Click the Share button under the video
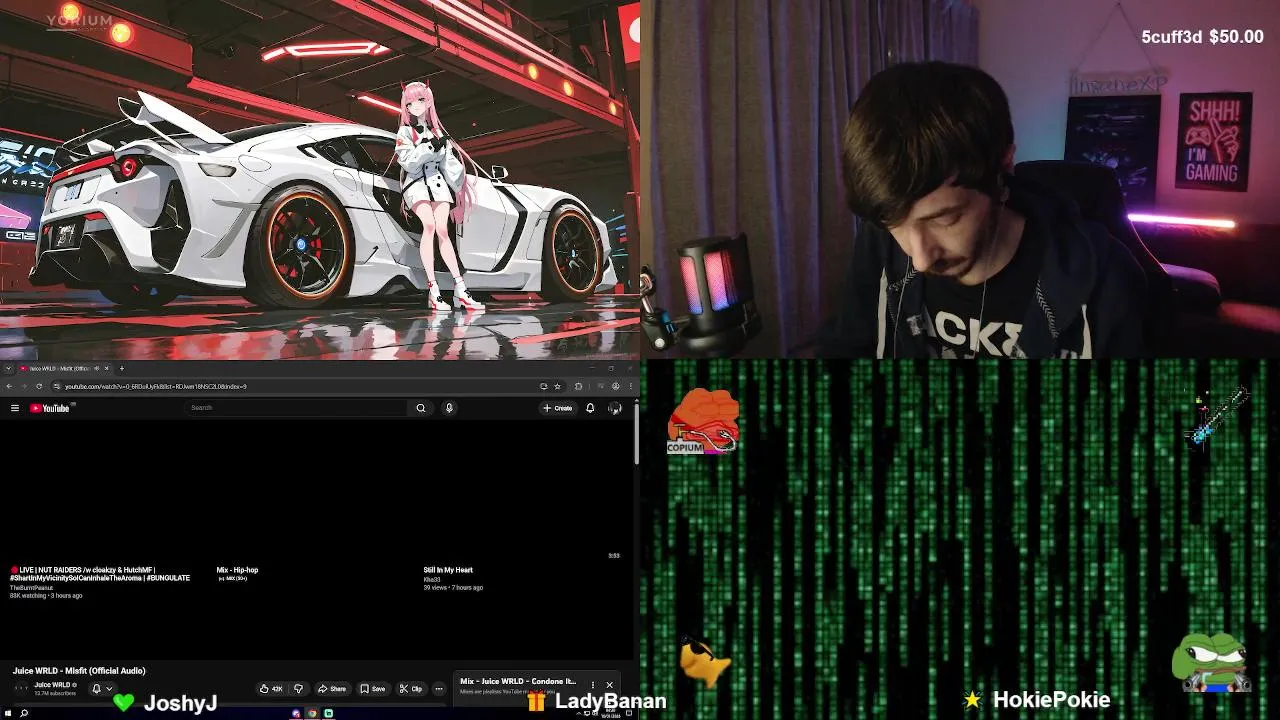This screenshot has width=1280, height=720. 332,689
